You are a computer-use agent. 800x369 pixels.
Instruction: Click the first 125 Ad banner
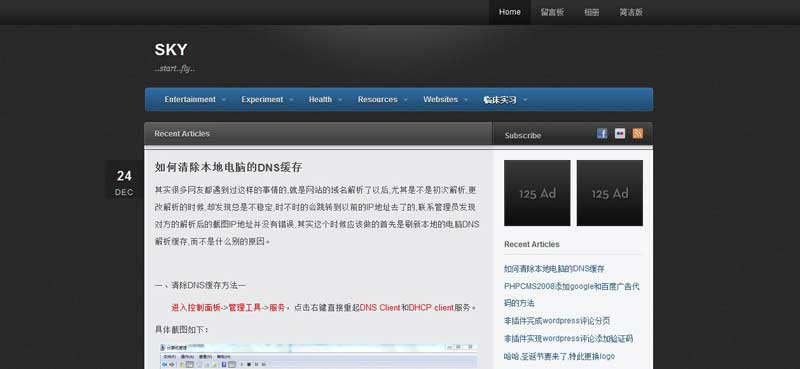pyautogui.click(x=537, y=193)
